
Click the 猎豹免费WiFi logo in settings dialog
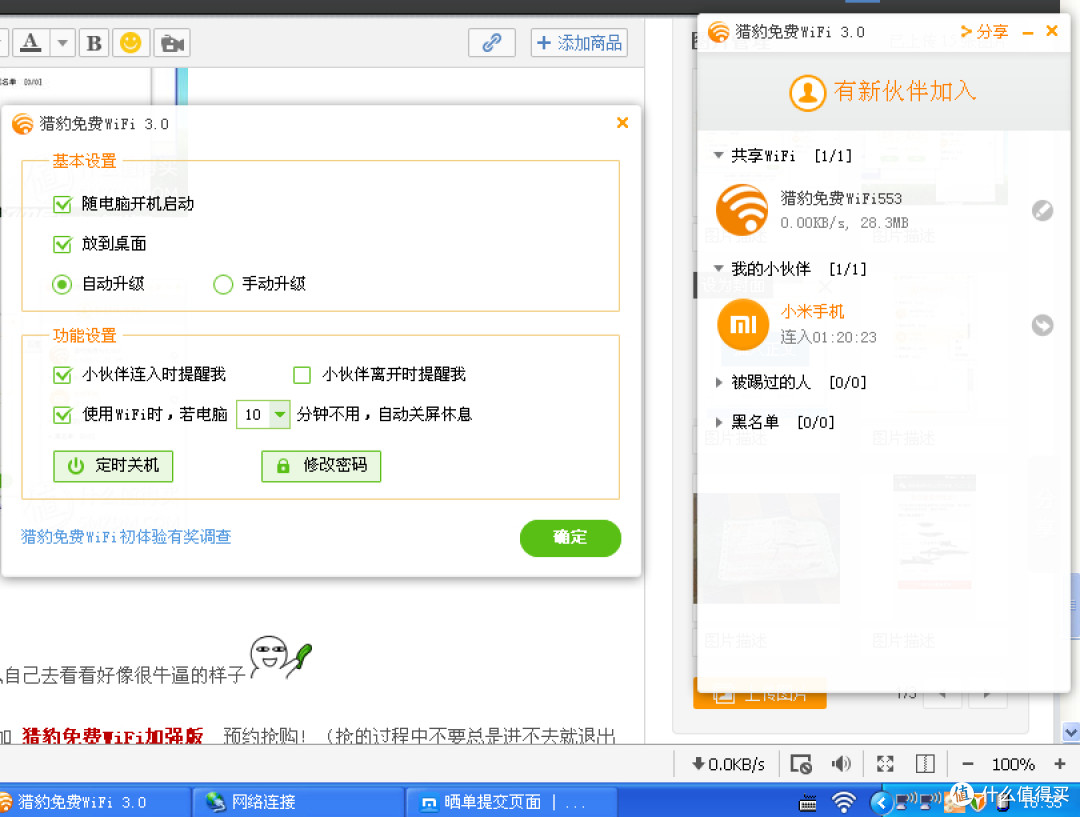23,124
